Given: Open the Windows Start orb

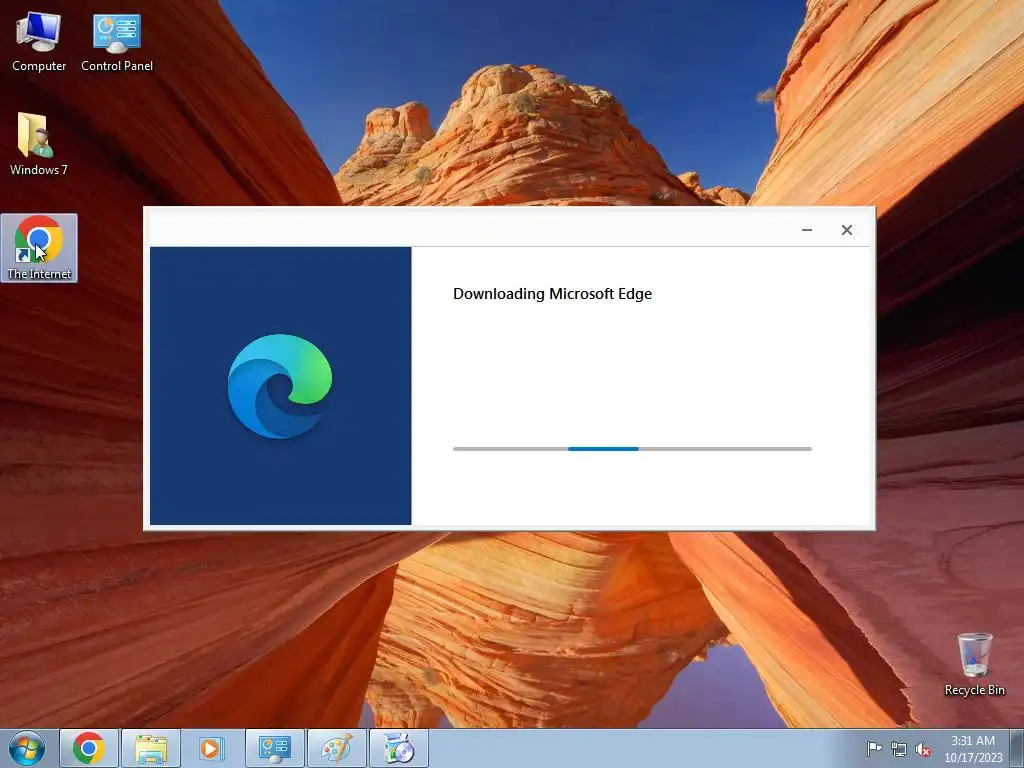Looking at the screenshot, I should (x=27, y=748).
